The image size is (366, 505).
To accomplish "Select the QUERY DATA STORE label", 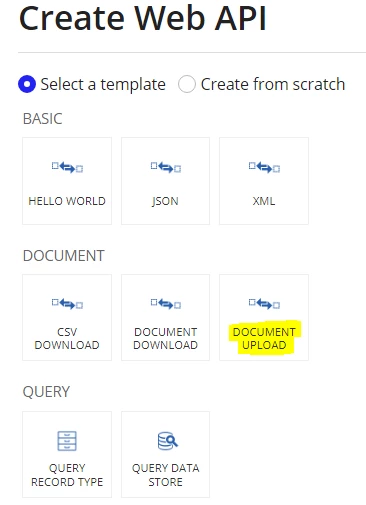I will click(166, 475).
